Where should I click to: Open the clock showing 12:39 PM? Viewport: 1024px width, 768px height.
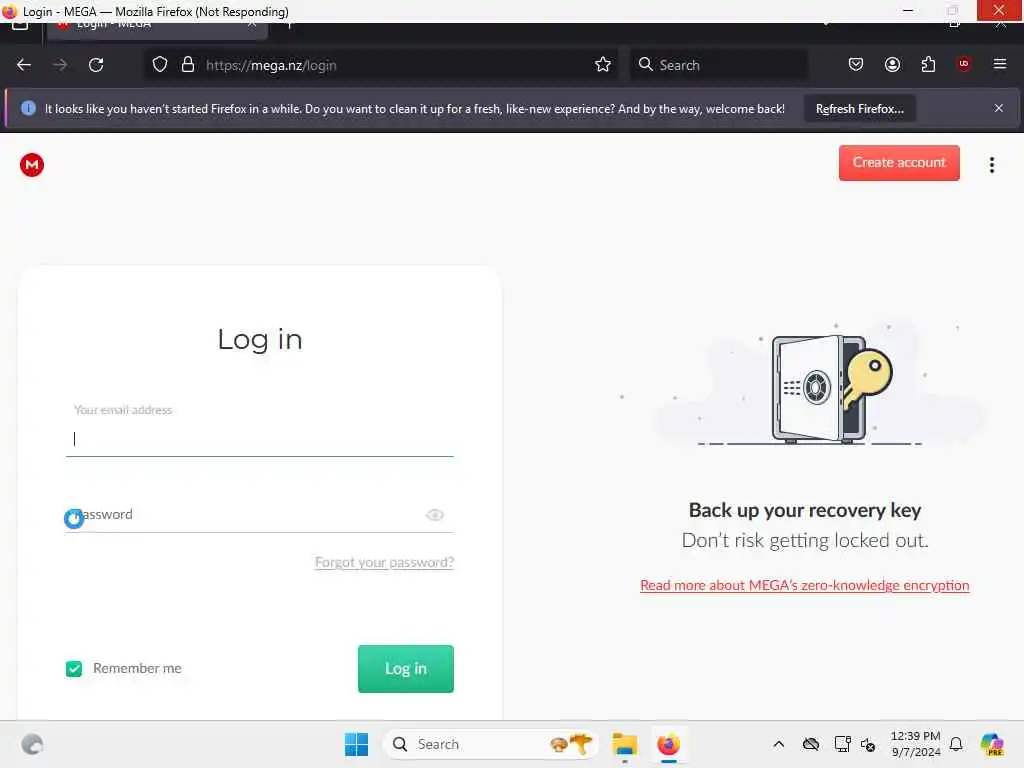[916, 744]
